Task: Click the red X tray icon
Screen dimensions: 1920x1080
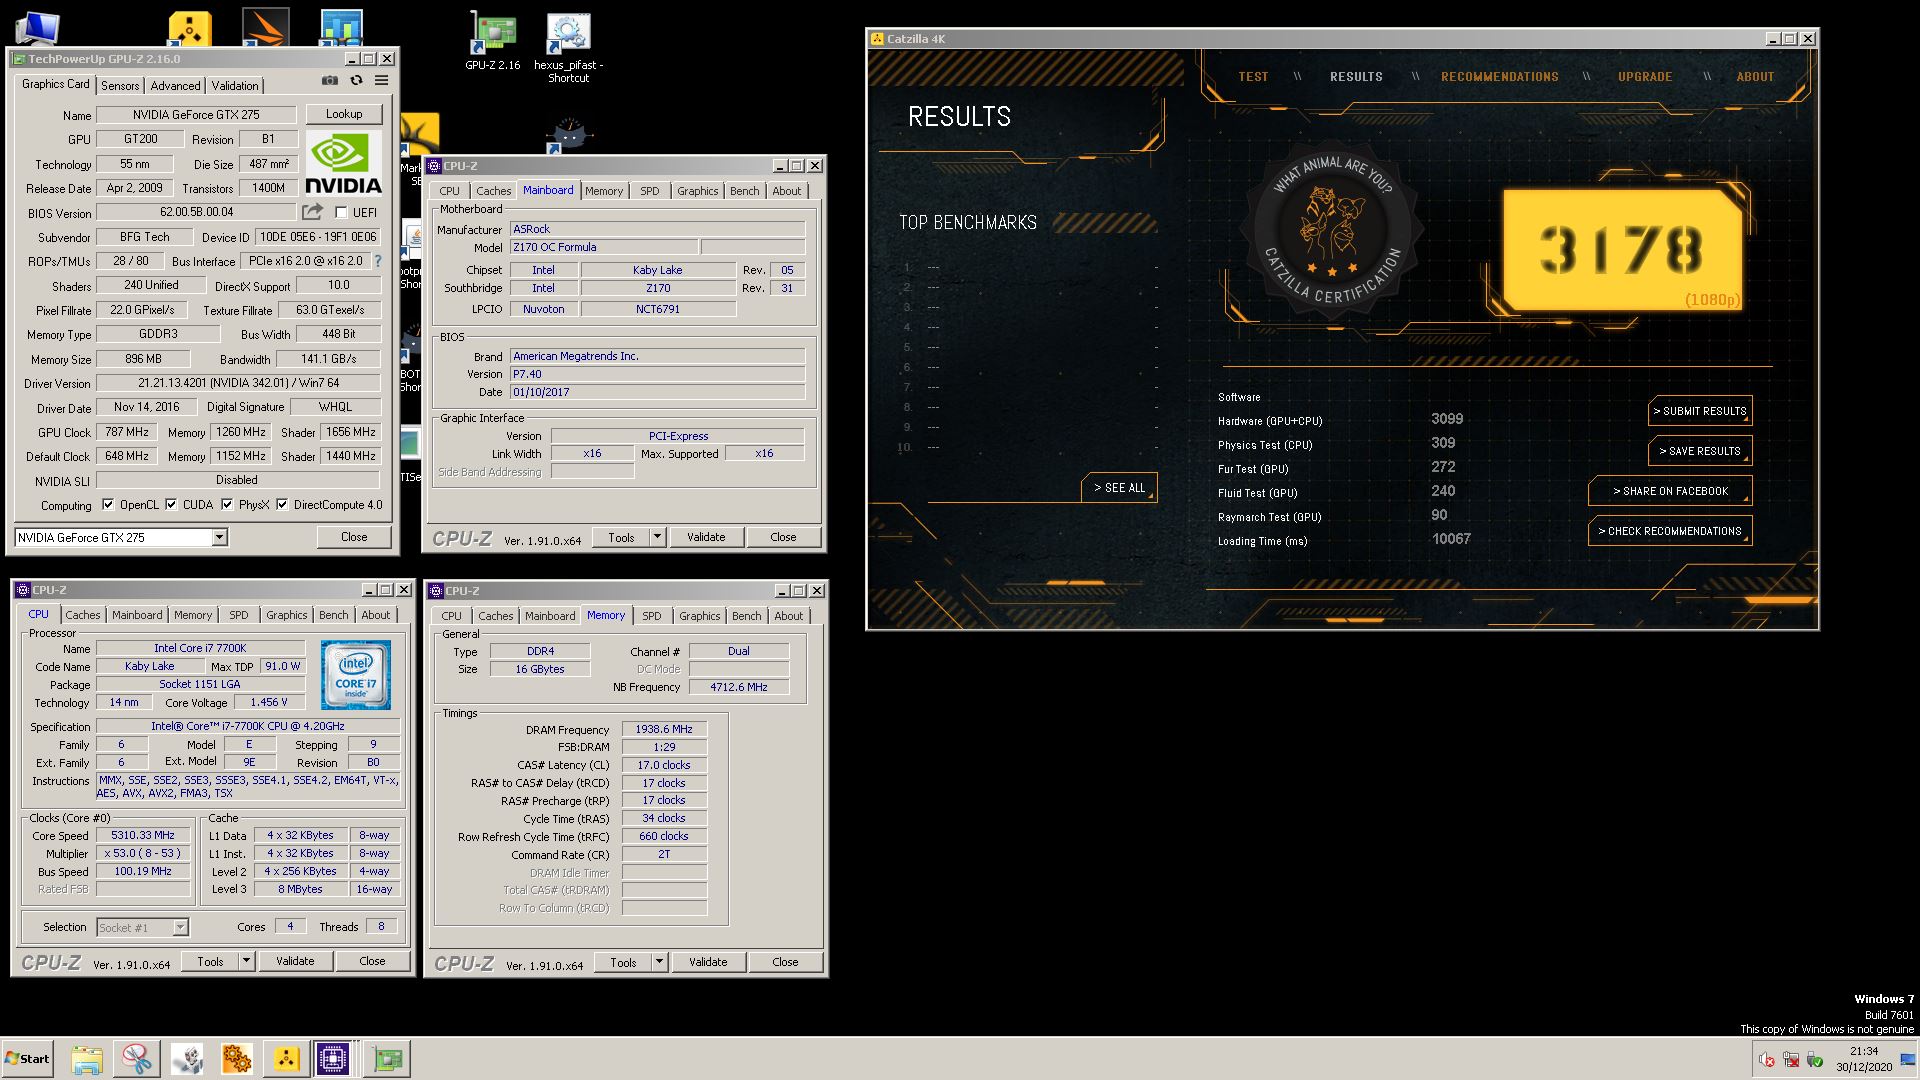Action: (x=1767, y=1059)
